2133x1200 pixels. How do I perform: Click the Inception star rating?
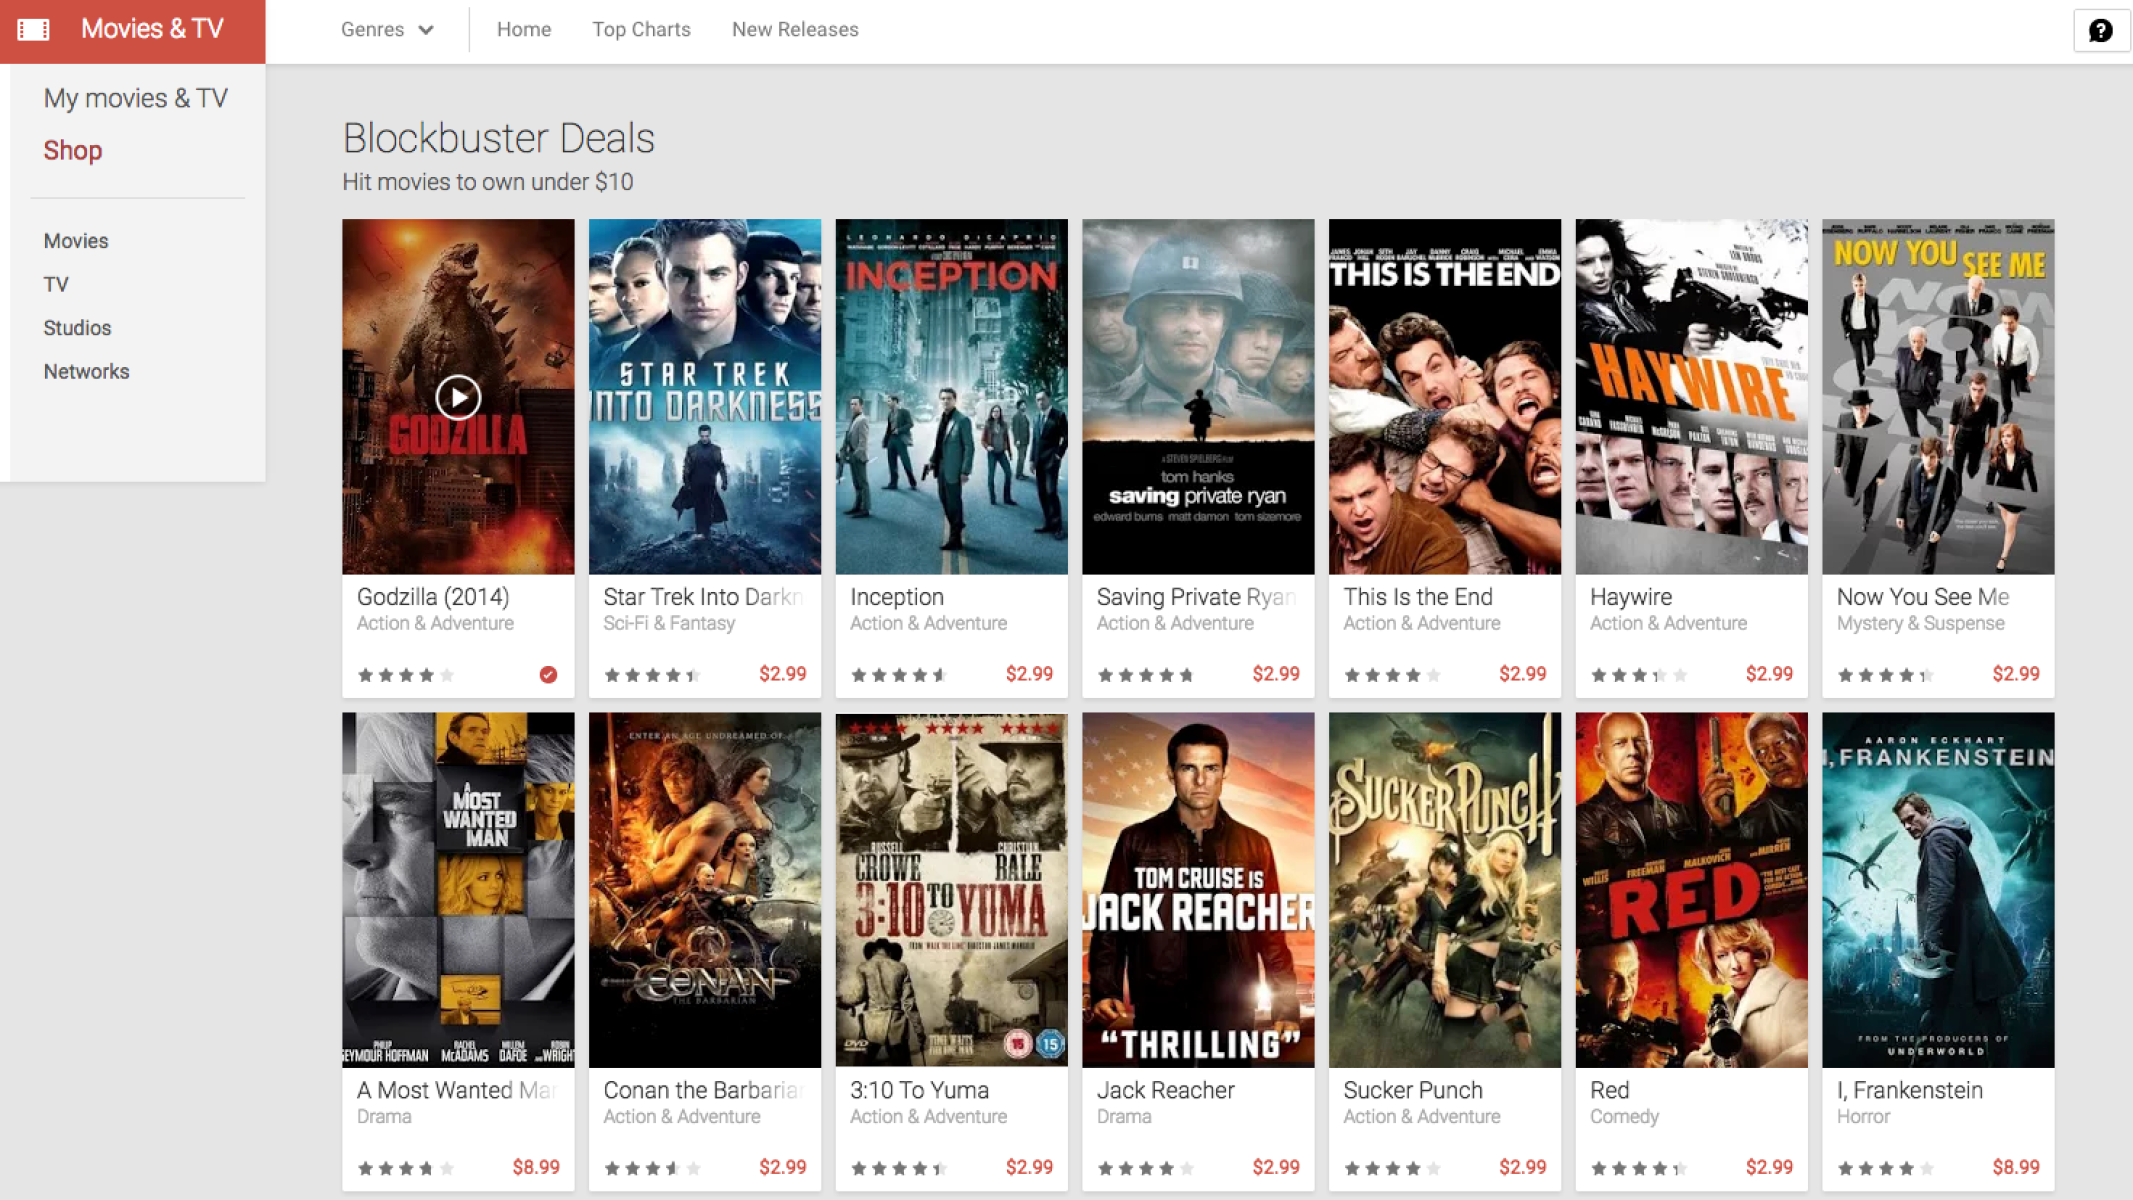tap(898, 675)
